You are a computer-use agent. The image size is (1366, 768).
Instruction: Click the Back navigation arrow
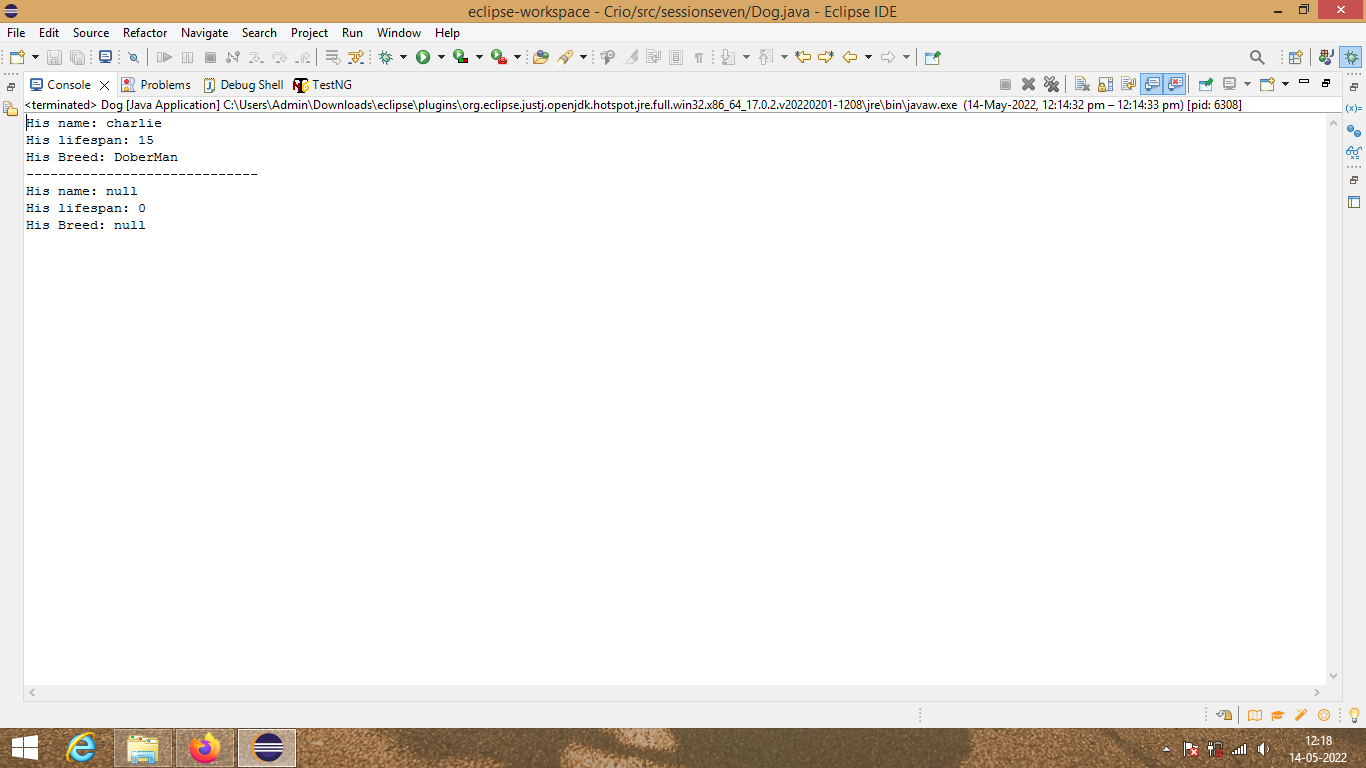[849, 57]
